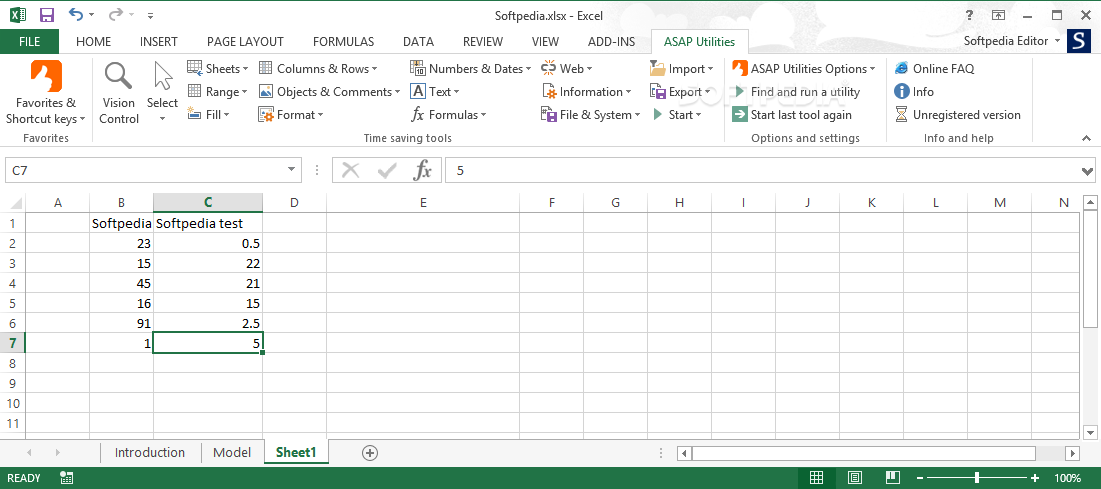Switch to the VIEW ribbon tab

pyautogui.click(x=546, y=41)
